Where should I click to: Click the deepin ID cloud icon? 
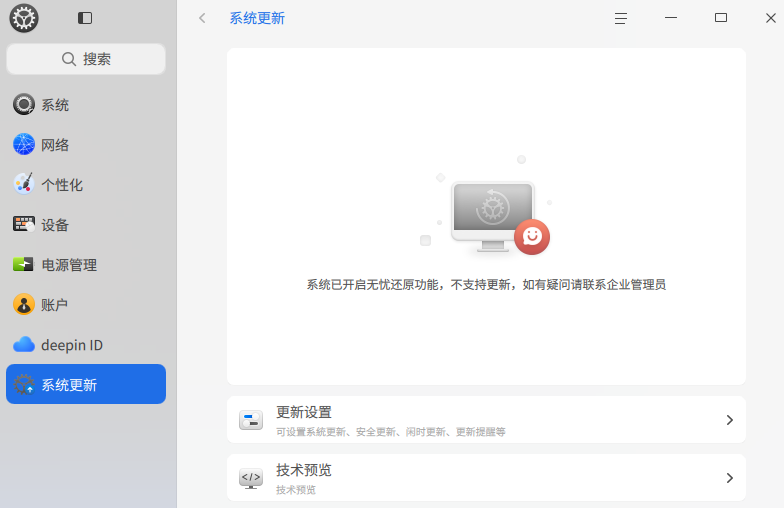pos(24,344)
